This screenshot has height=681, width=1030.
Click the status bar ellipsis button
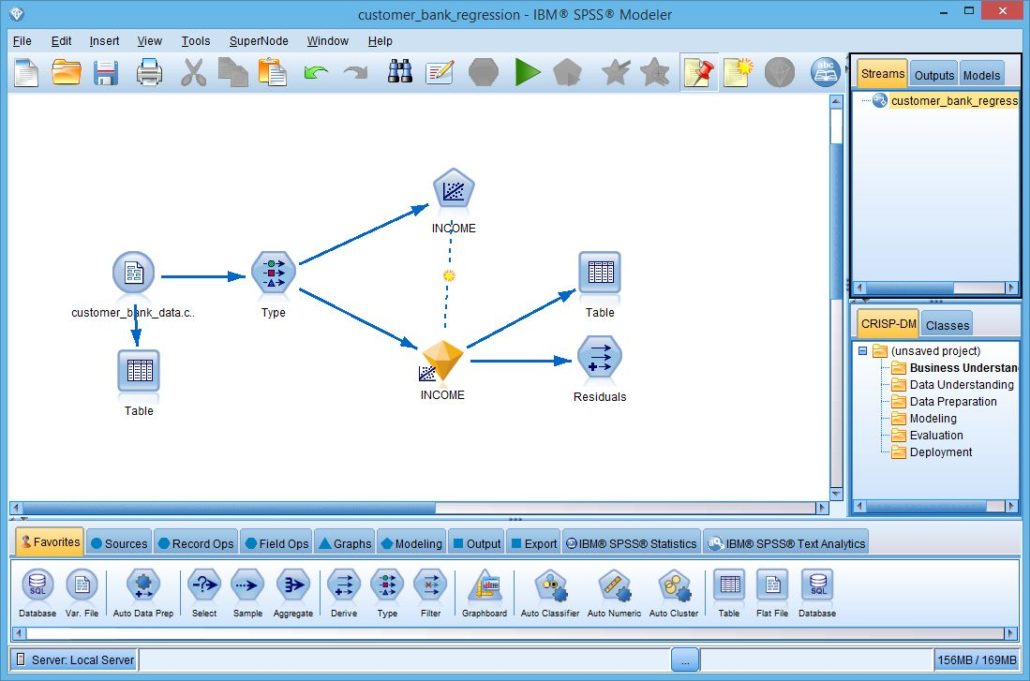pyautogui.click(x=685, y=660)
